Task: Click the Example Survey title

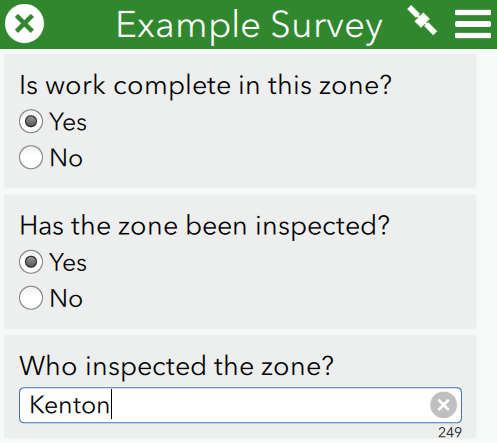Action: (x=249, y=25)
